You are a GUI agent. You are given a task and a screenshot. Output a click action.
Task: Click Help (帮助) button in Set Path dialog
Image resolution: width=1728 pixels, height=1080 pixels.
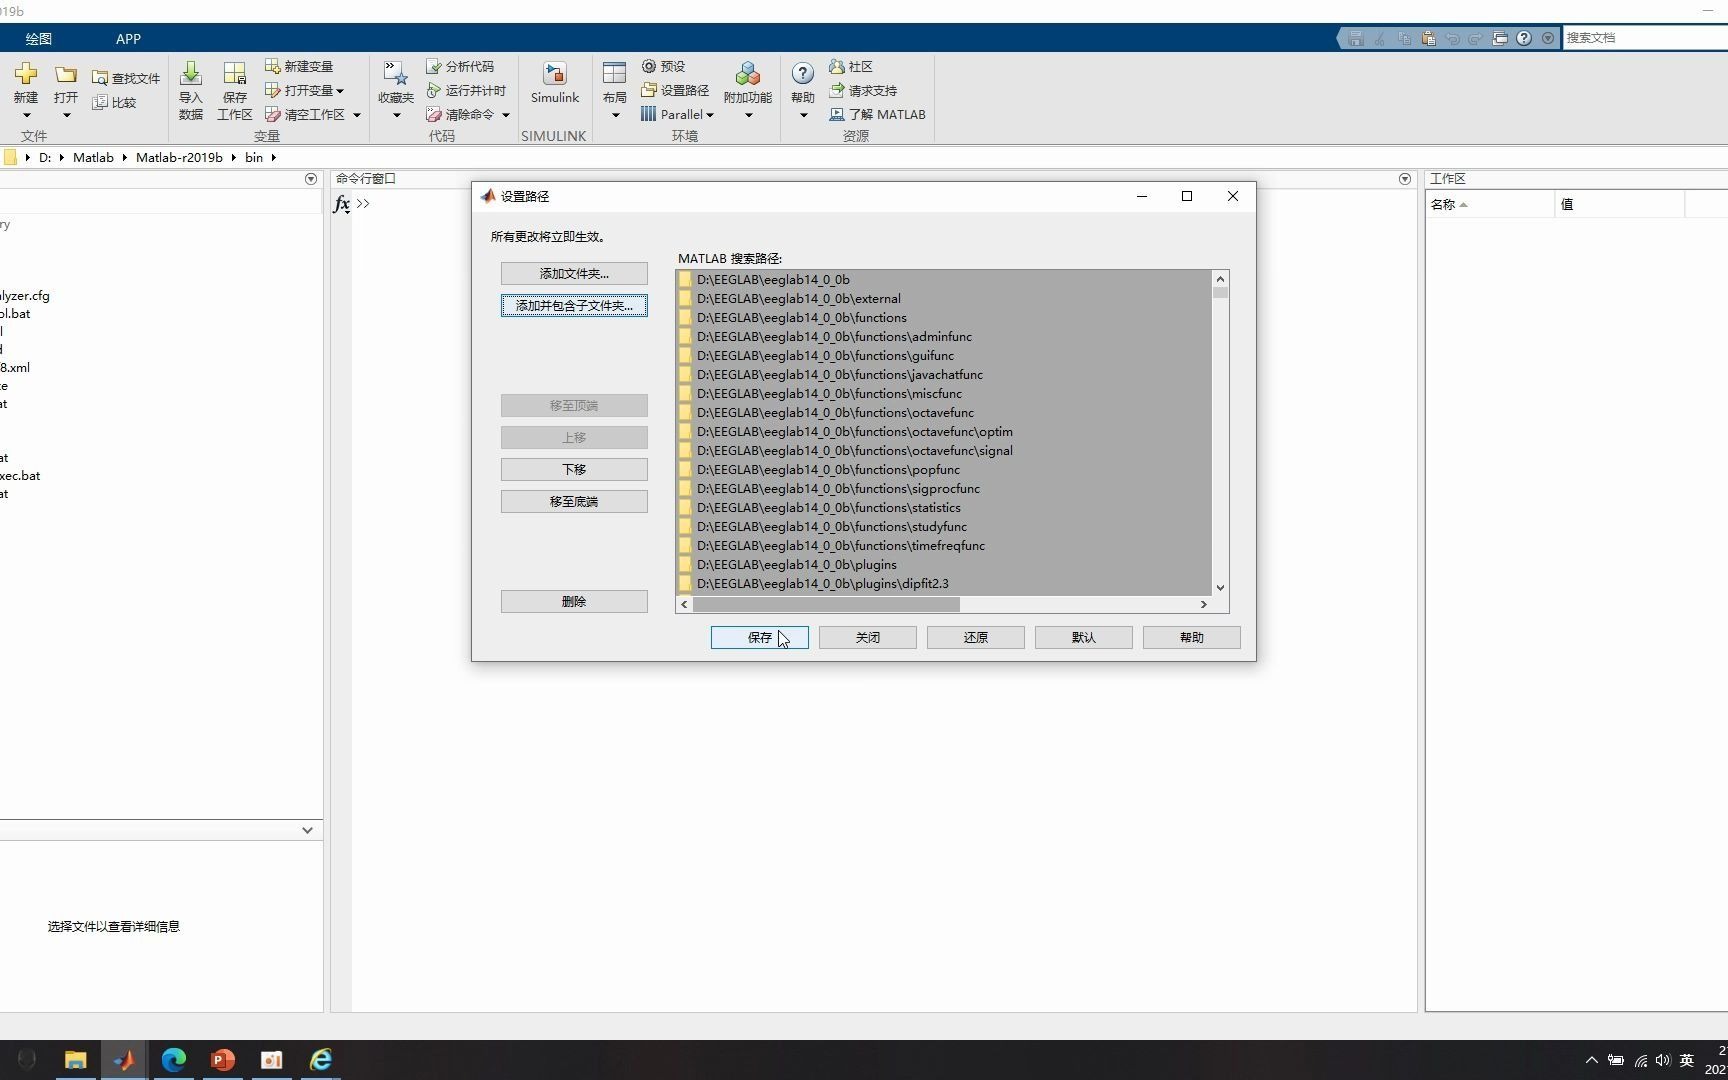coord(1192,638)
